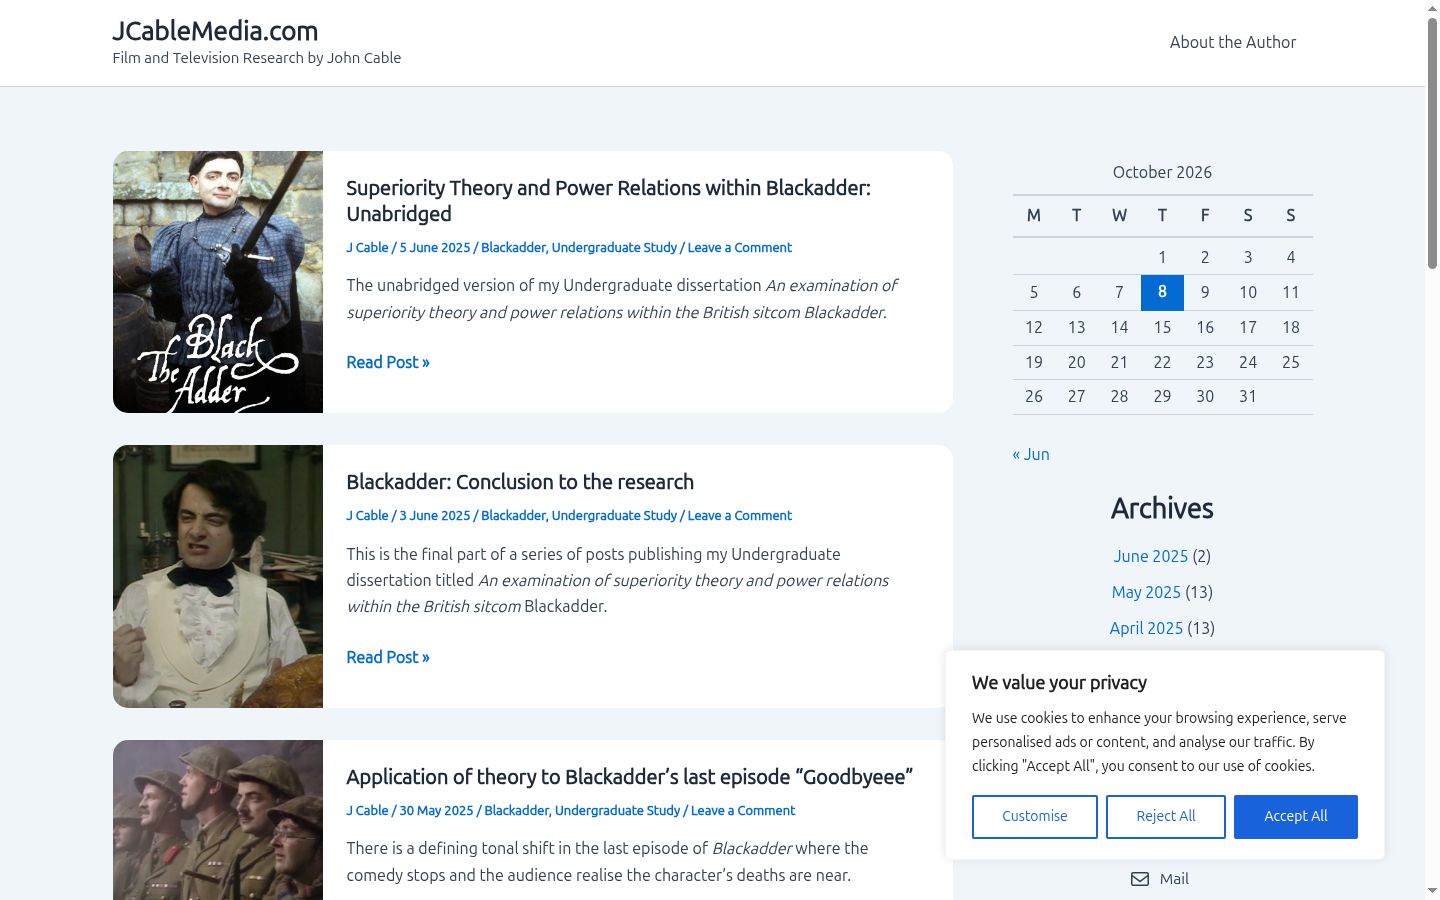Click the Black Adder title card thumbnail

click(x=218, y=282)
